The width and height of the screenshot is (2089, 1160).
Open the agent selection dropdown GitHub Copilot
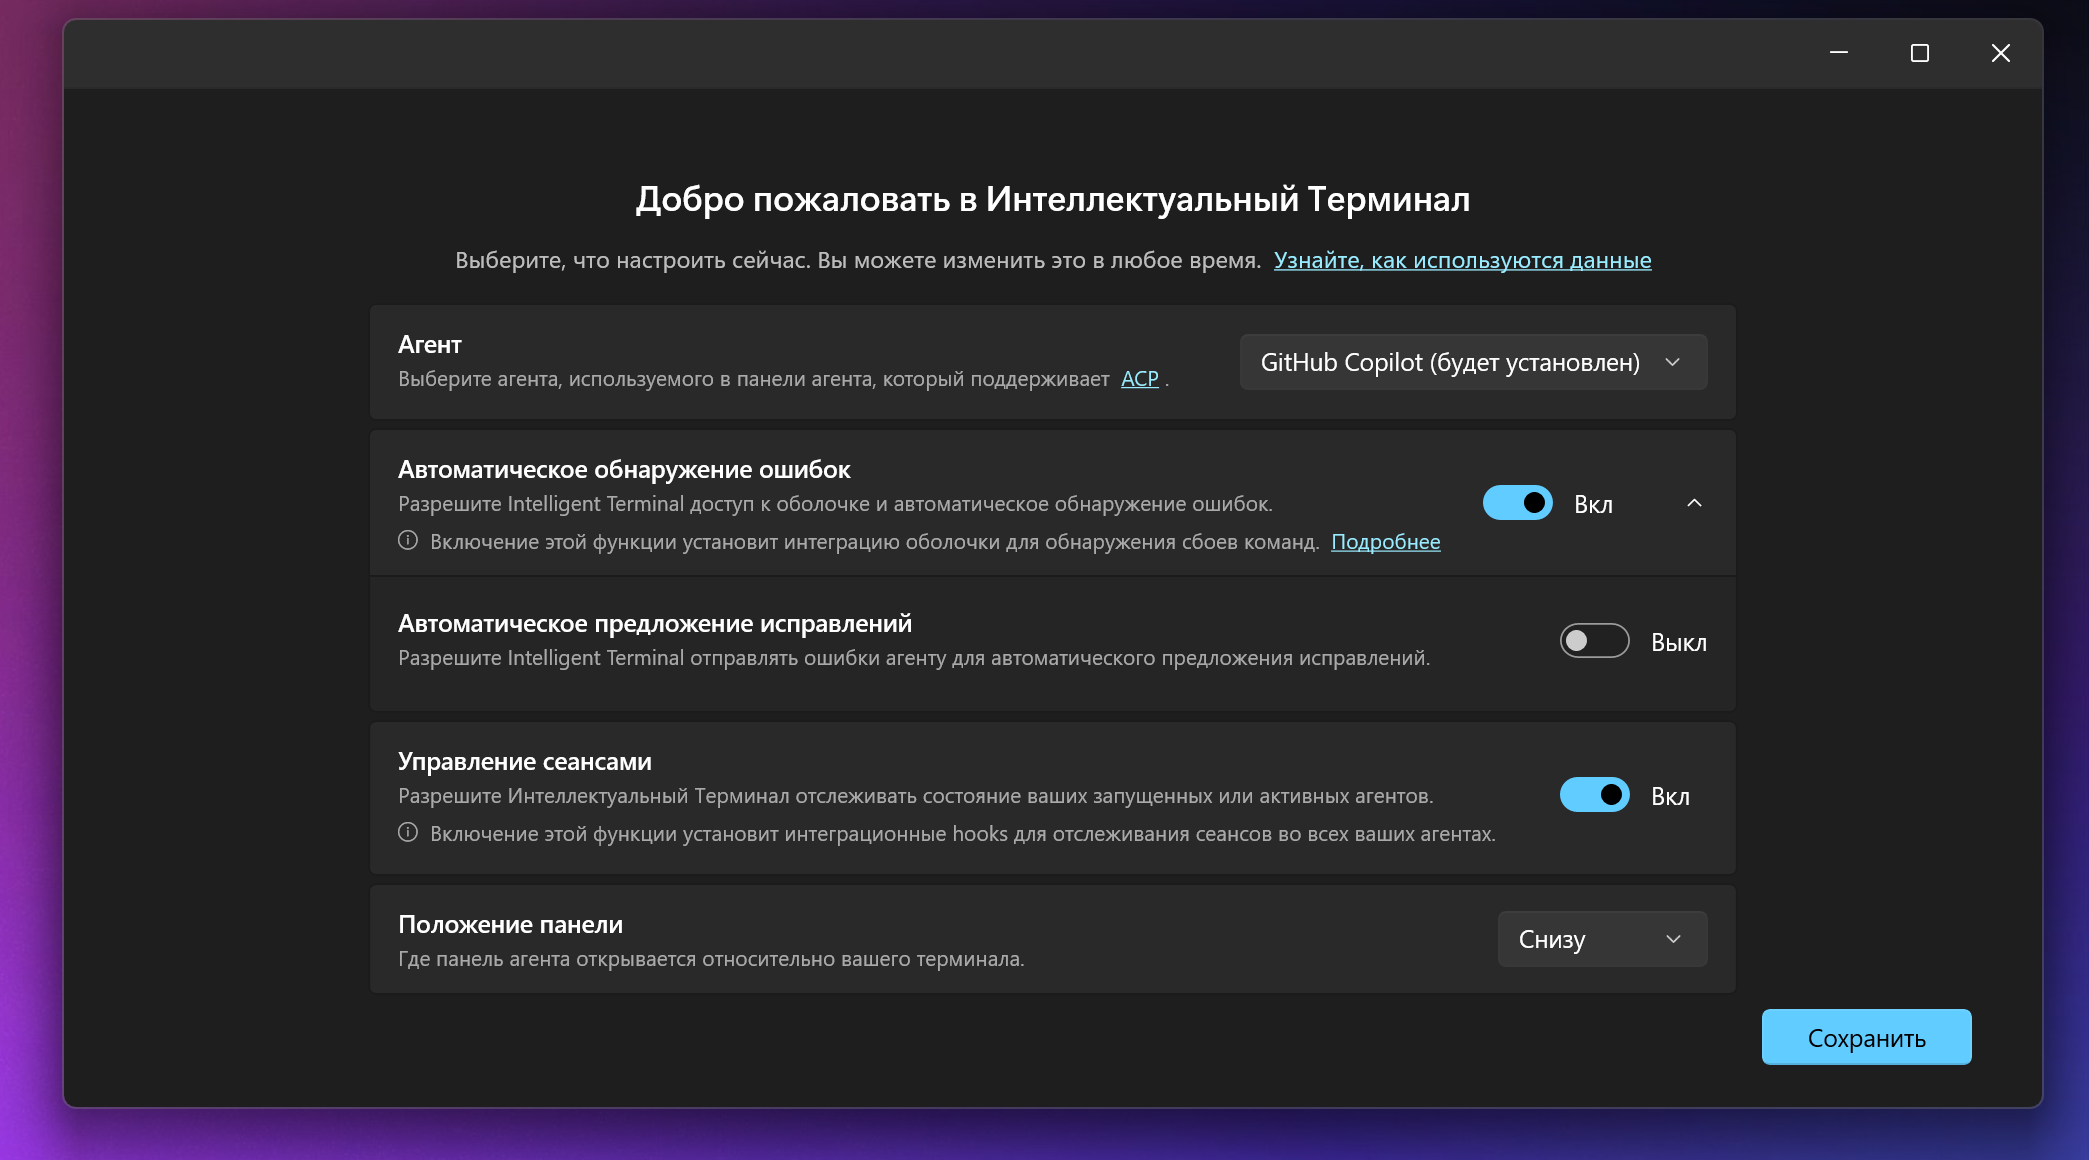(1473, 362)
